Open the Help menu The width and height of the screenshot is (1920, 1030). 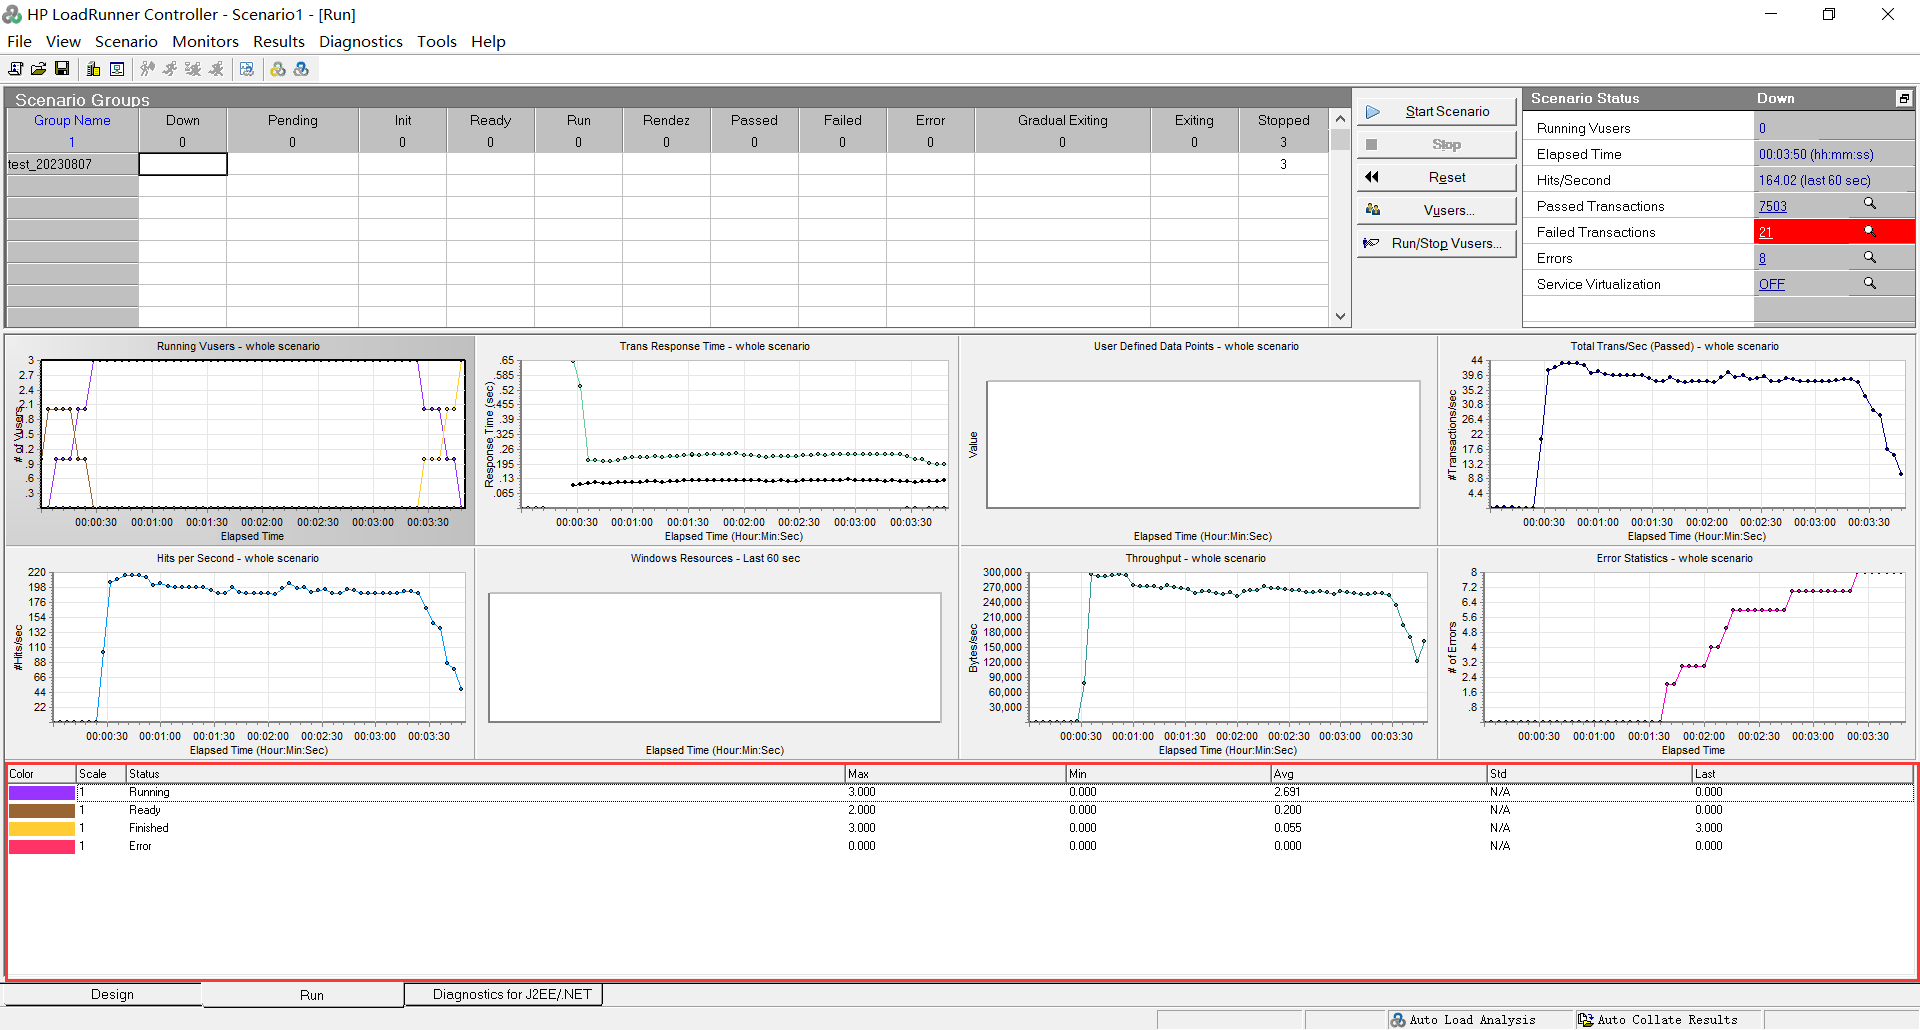point(488,41)
